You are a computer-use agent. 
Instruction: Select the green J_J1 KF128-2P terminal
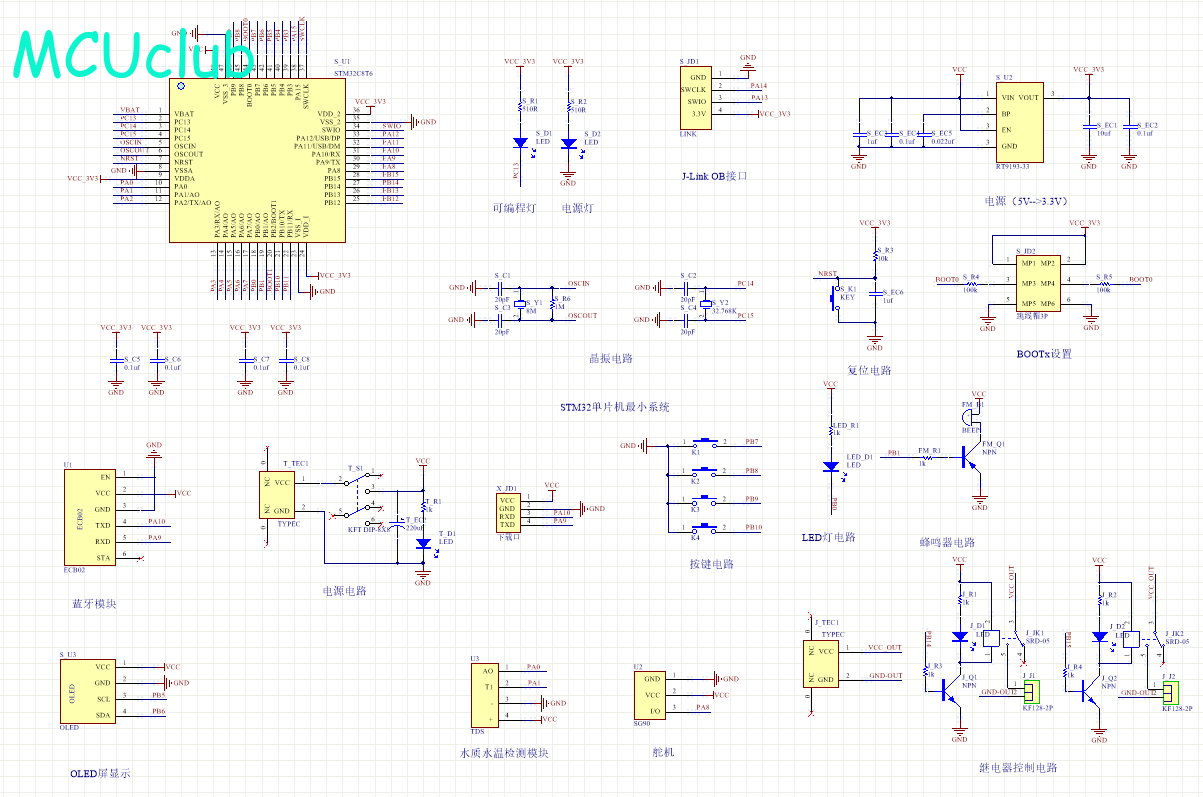(1031, 691)
